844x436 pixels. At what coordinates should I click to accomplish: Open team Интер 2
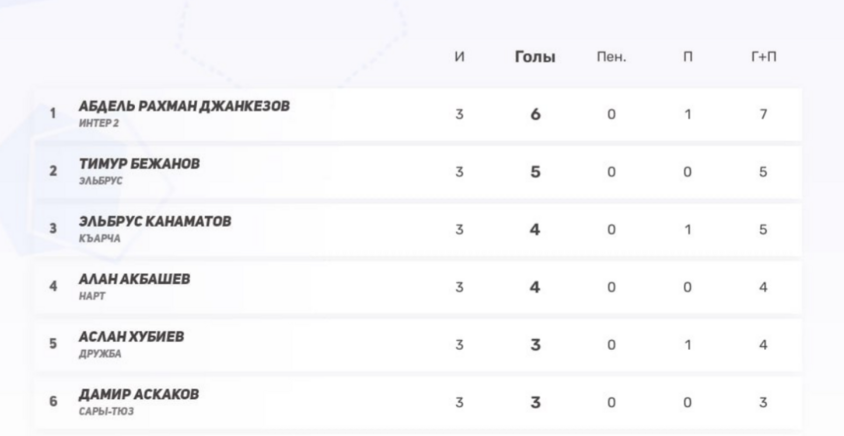(97, 122)
